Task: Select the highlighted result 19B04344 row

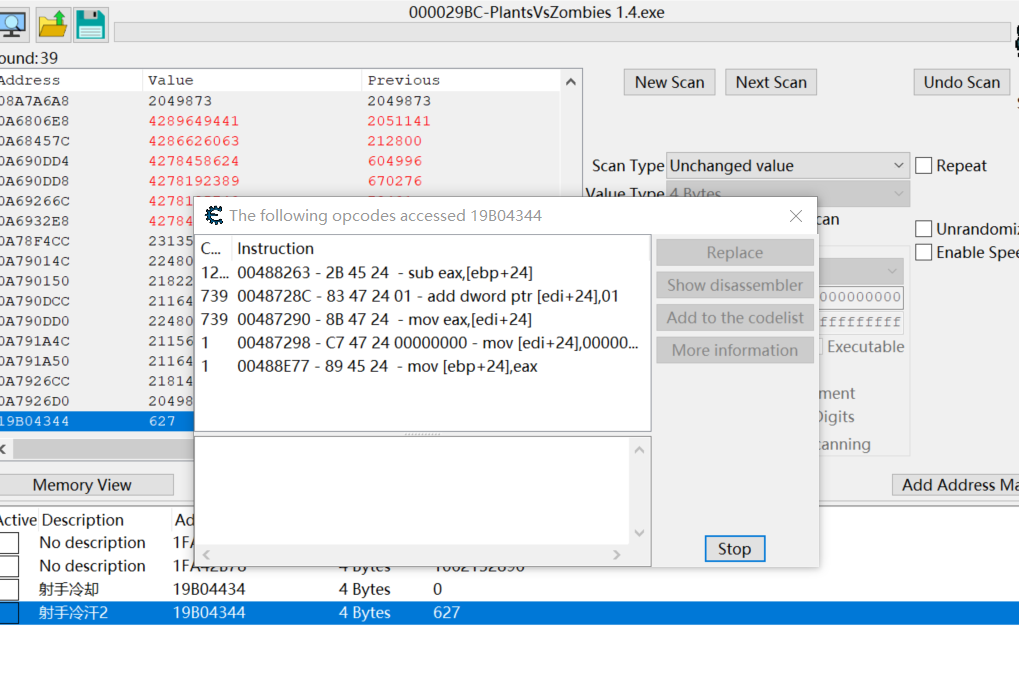Action: [x=97, y=421]
